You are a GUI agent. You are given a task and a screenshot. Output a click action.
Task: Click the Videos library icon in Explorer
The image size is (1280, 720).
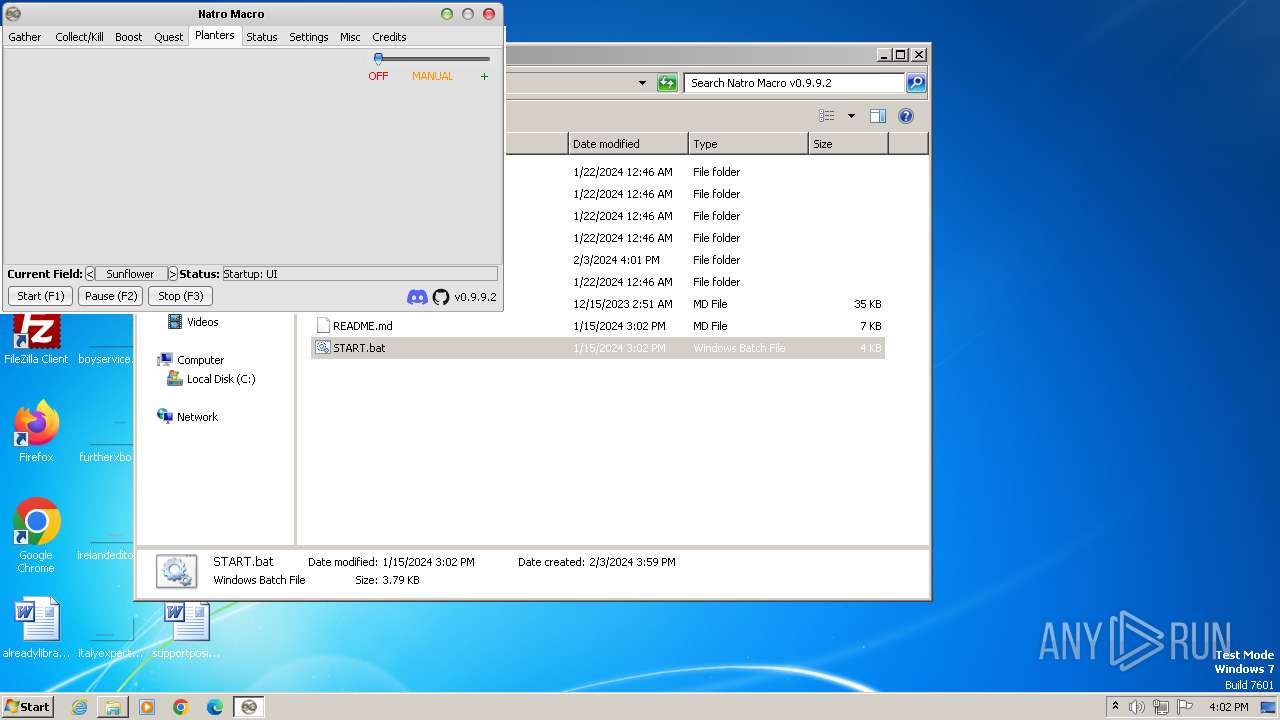pos(175,322)
